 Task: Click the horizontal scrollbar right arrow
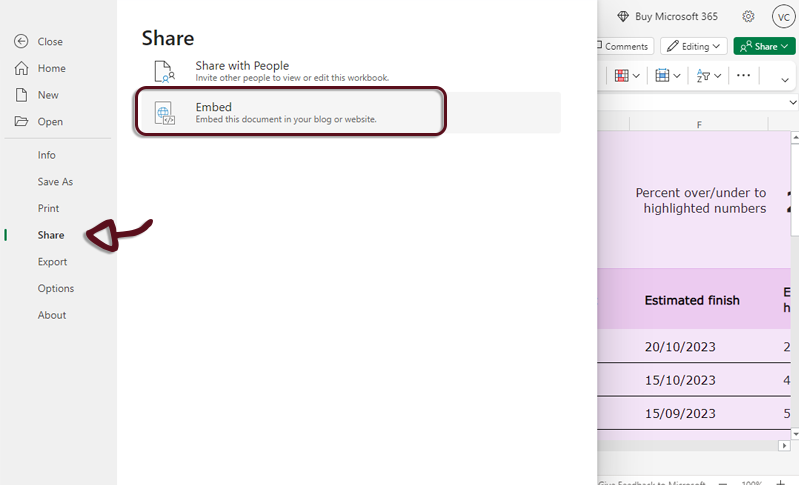(785, 445)
